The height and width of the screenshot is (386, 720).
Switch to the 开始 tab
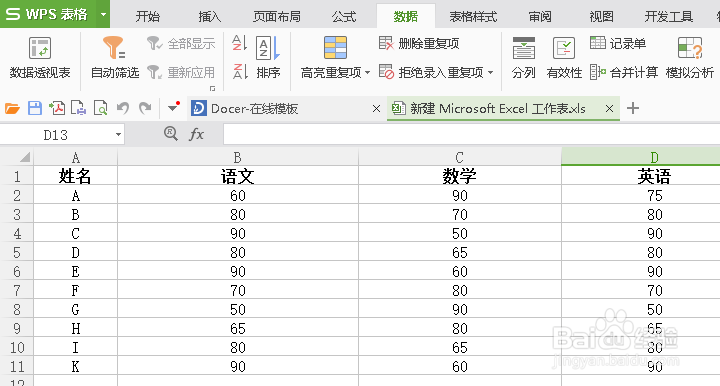[x=148, y=17]
